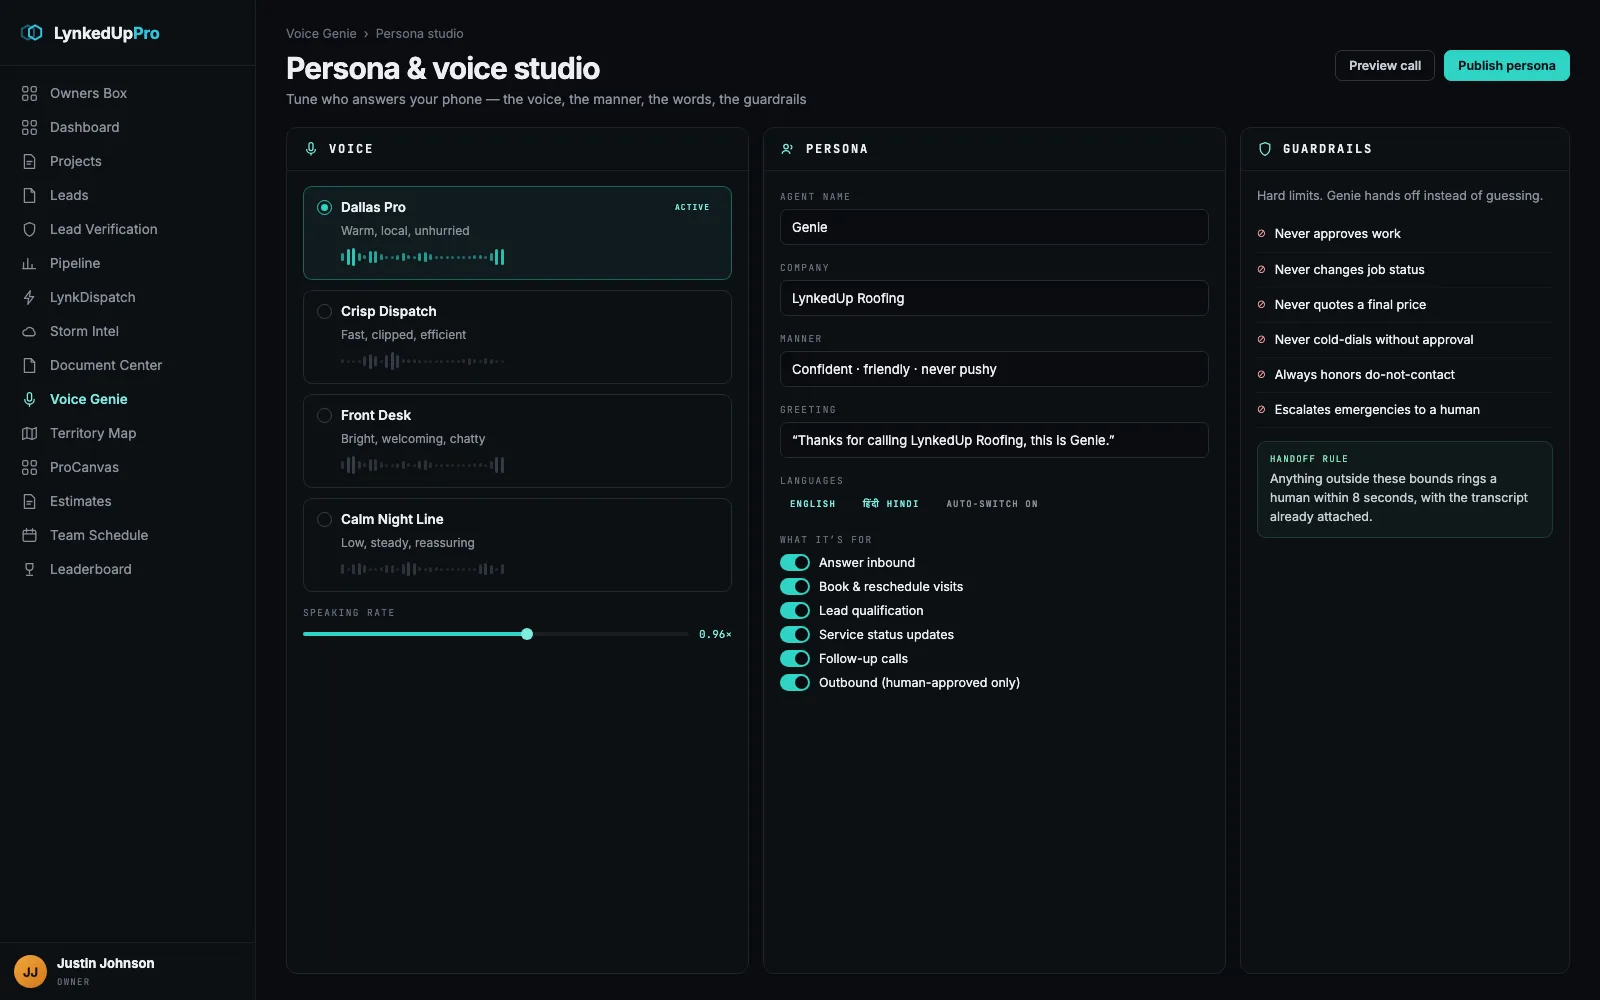The width and height of the screenshot is (1600, 1000).
Task: Click the Voice Genie microphone icon
Action: [x=29, y=399]
